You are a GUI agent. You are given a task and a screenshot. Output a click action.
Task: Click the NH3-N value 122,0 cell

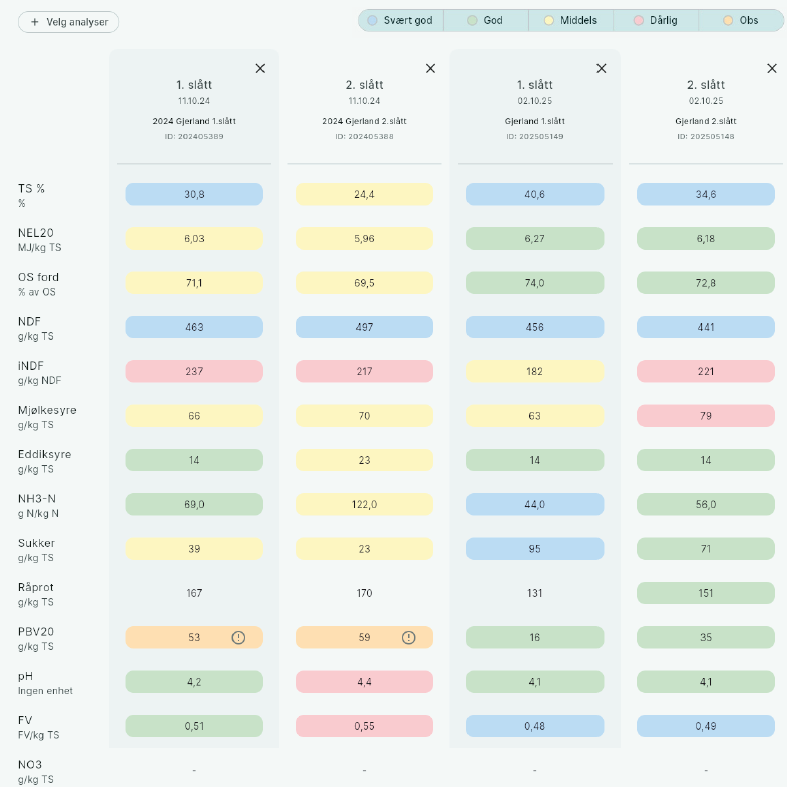(364, 504)
